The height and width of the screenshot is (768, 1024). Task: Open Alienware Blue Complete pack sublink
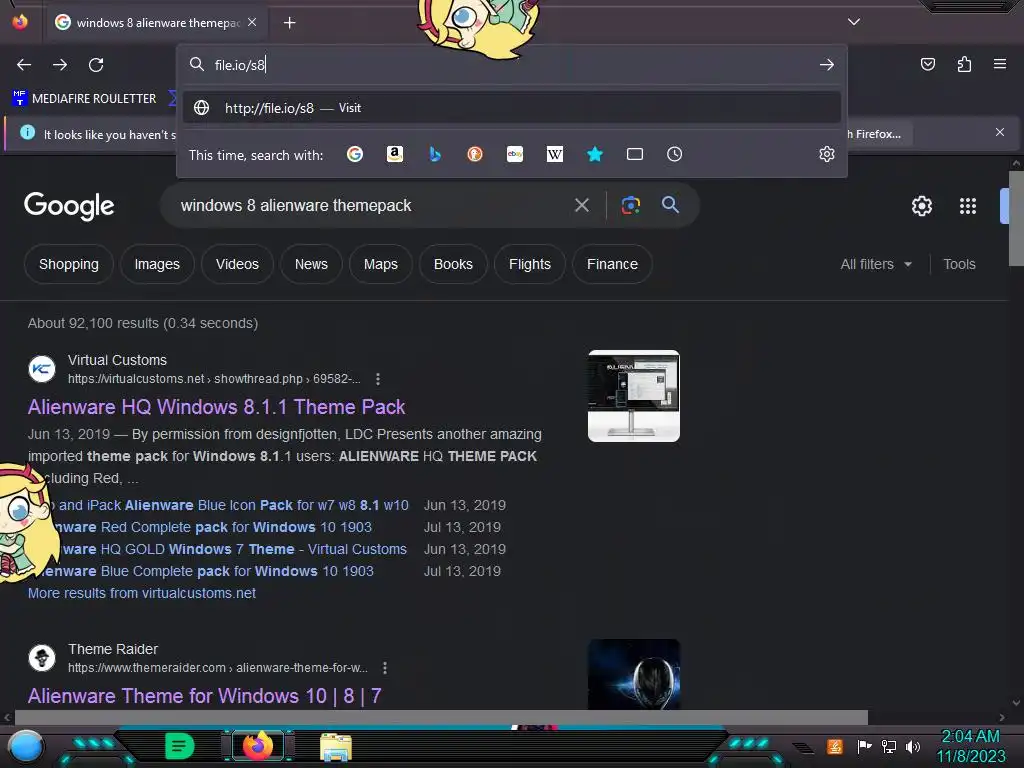click(x=208, y=571)
